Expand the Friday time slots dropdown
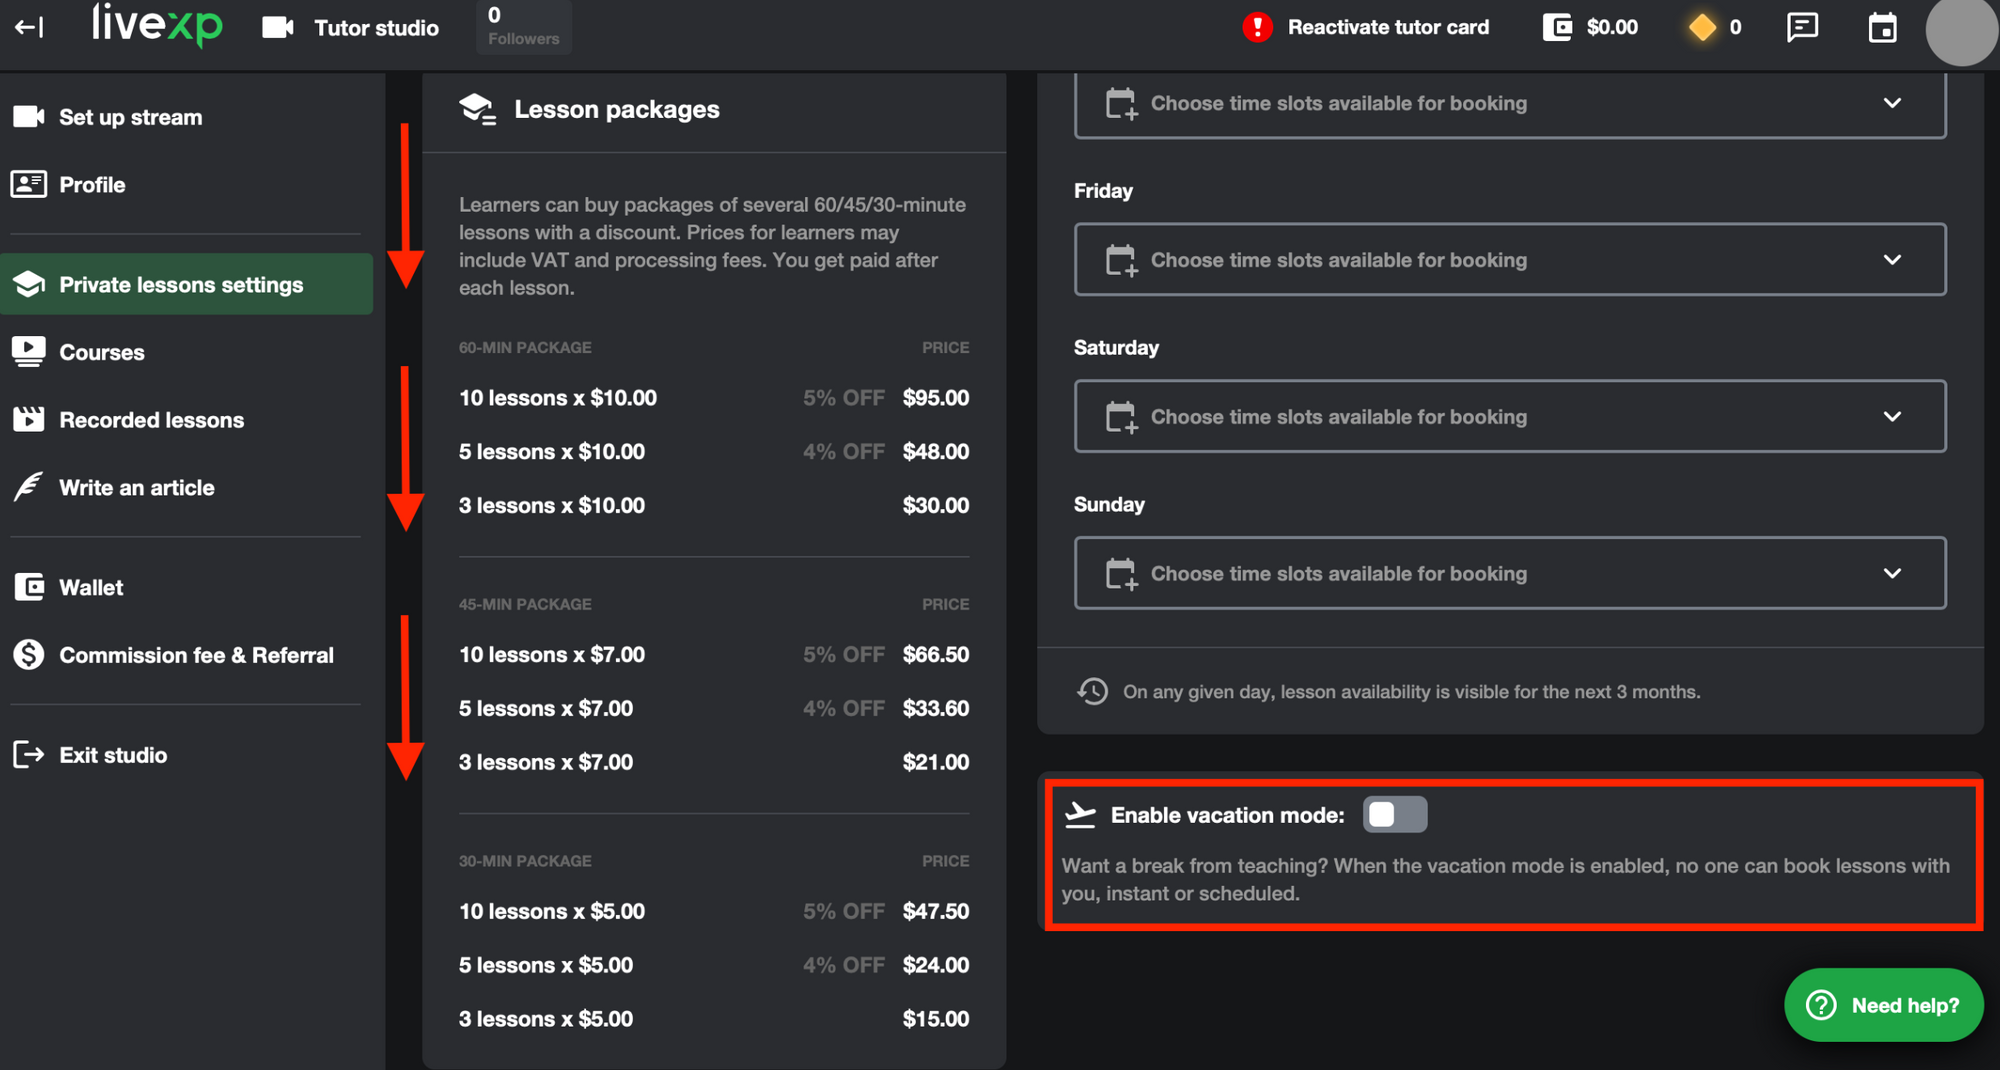 tap(1509, 260)
